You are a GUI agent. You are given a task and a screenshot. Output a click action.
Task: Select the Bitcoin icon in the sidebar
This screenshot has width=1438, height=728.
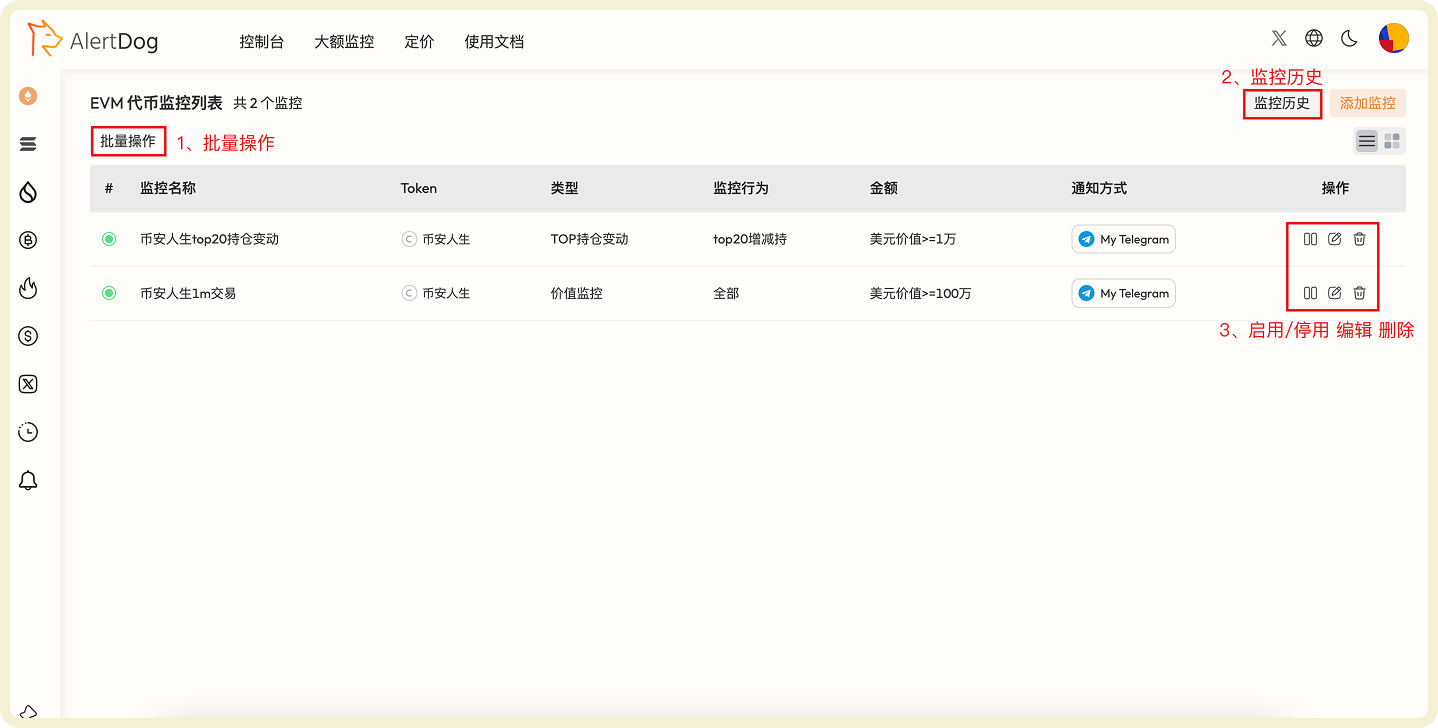pyautogui.click(x=28, y=240)
